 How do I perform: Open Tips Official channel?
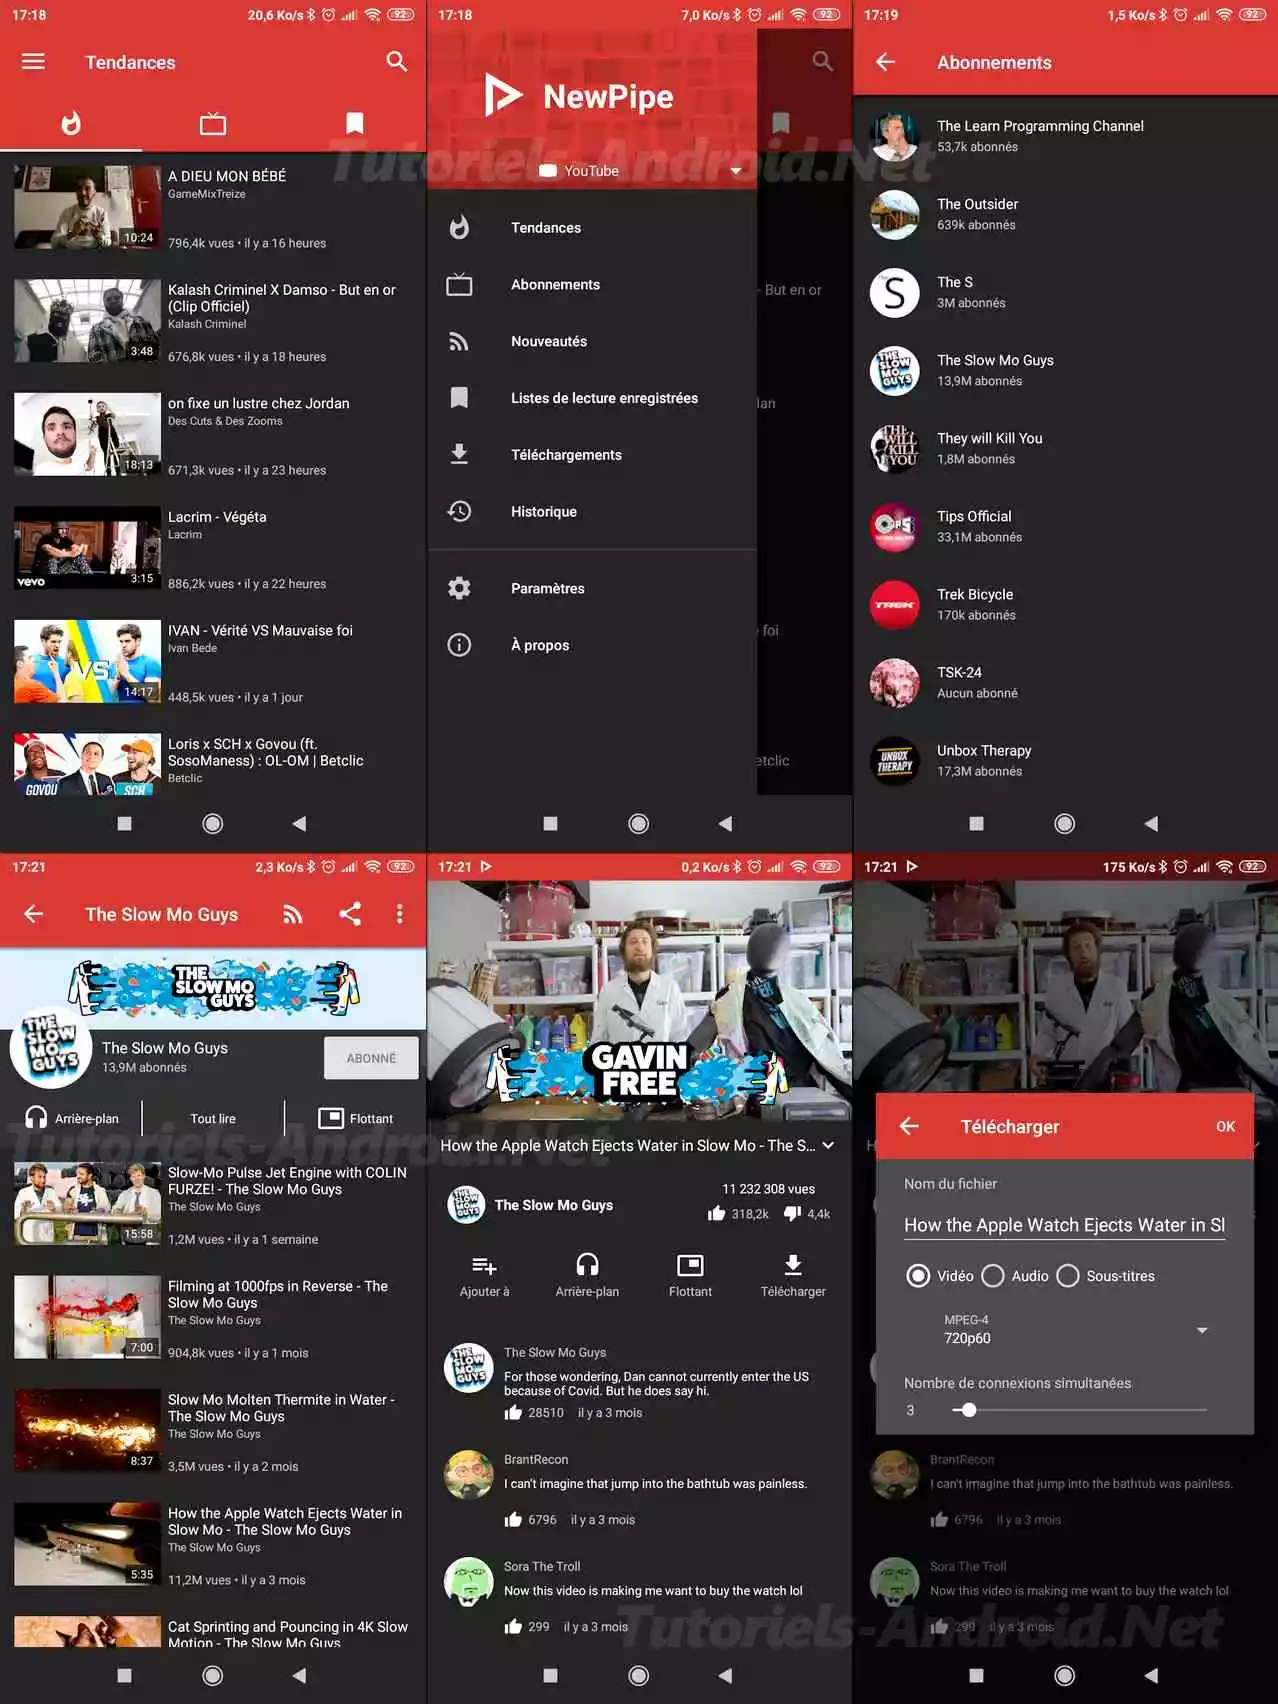(1065, 526)
